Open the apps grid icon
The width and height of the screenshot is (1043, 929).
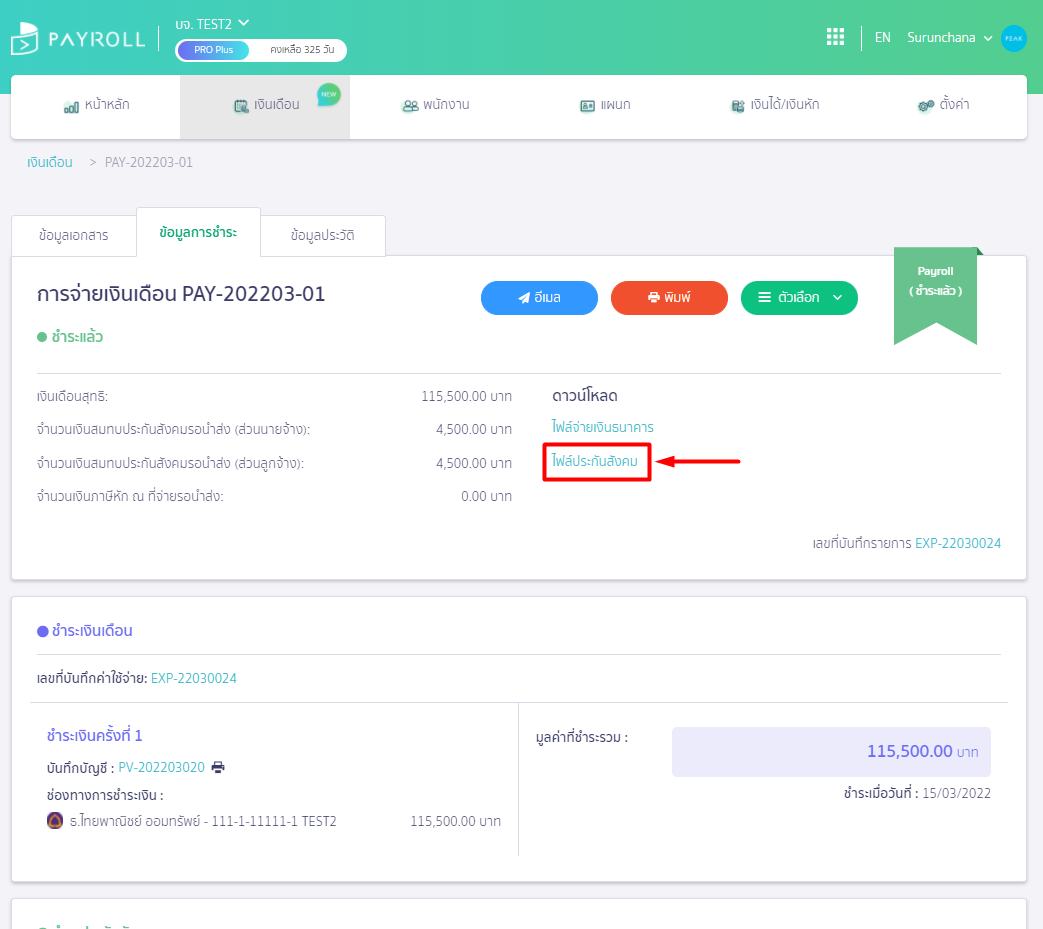click(835, 37)
